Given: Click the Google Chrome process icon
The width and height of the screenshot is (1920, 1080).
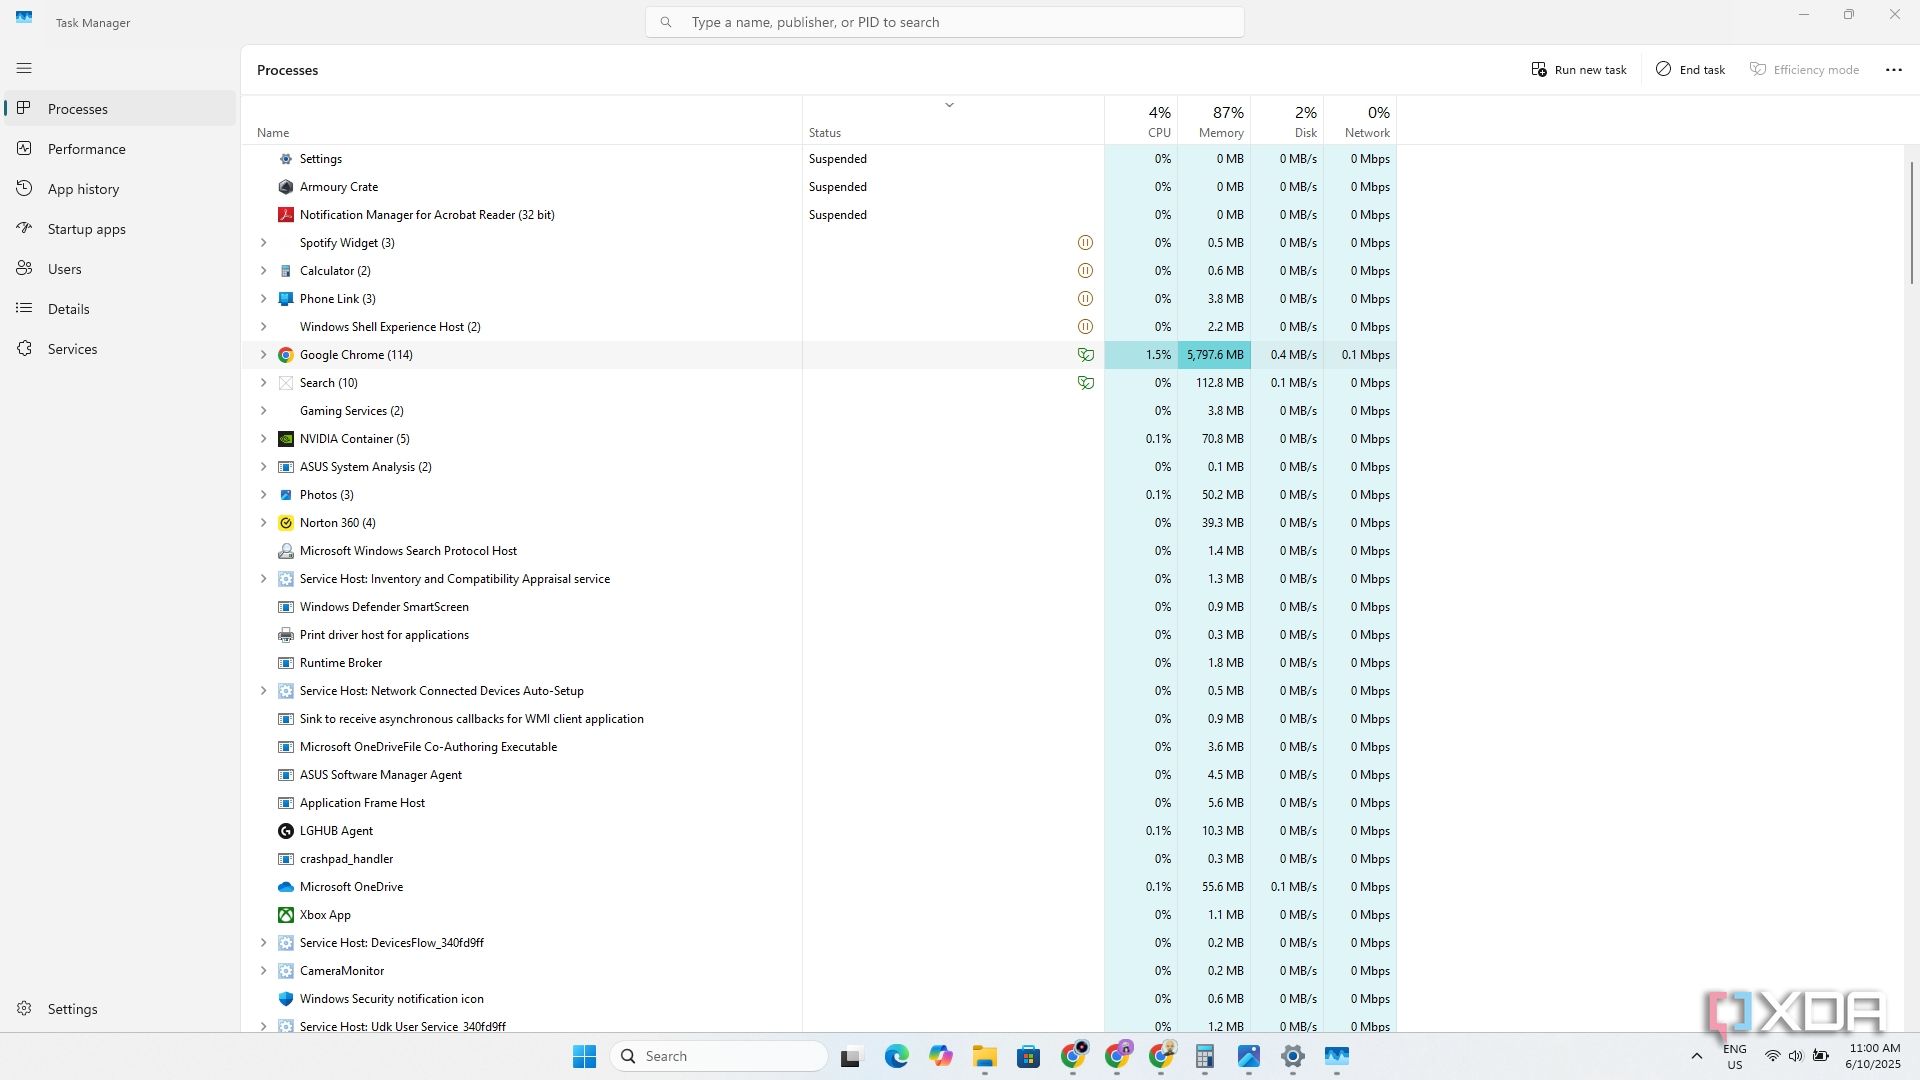Looking at the screenshot, I should (285, 355).
